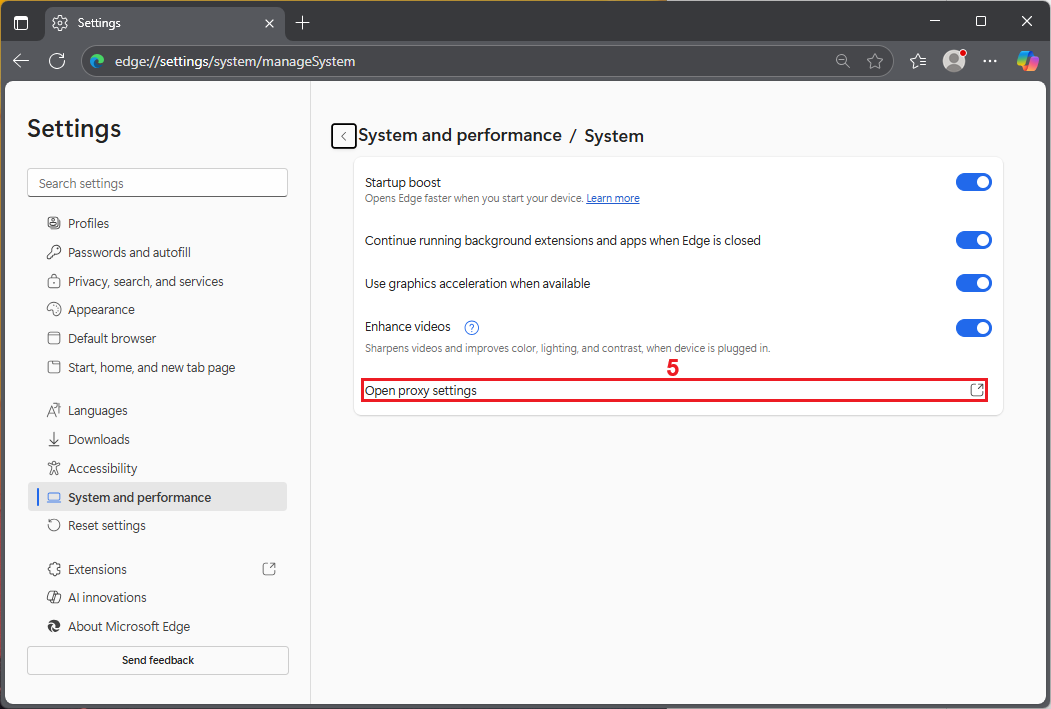Click System and performance breadcrumb title
The image size is (1051, 709).
460,135
